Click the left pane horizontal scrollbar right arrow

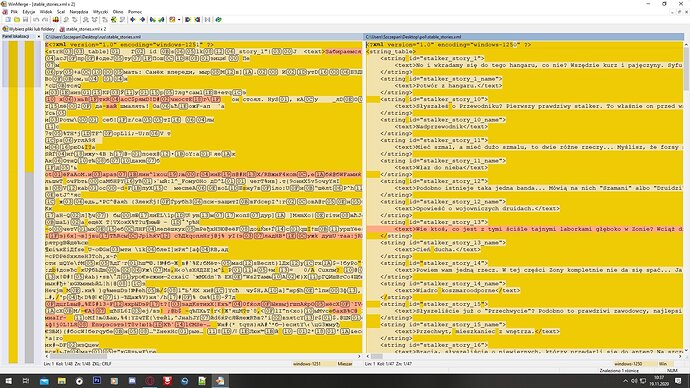coord(359,356)
